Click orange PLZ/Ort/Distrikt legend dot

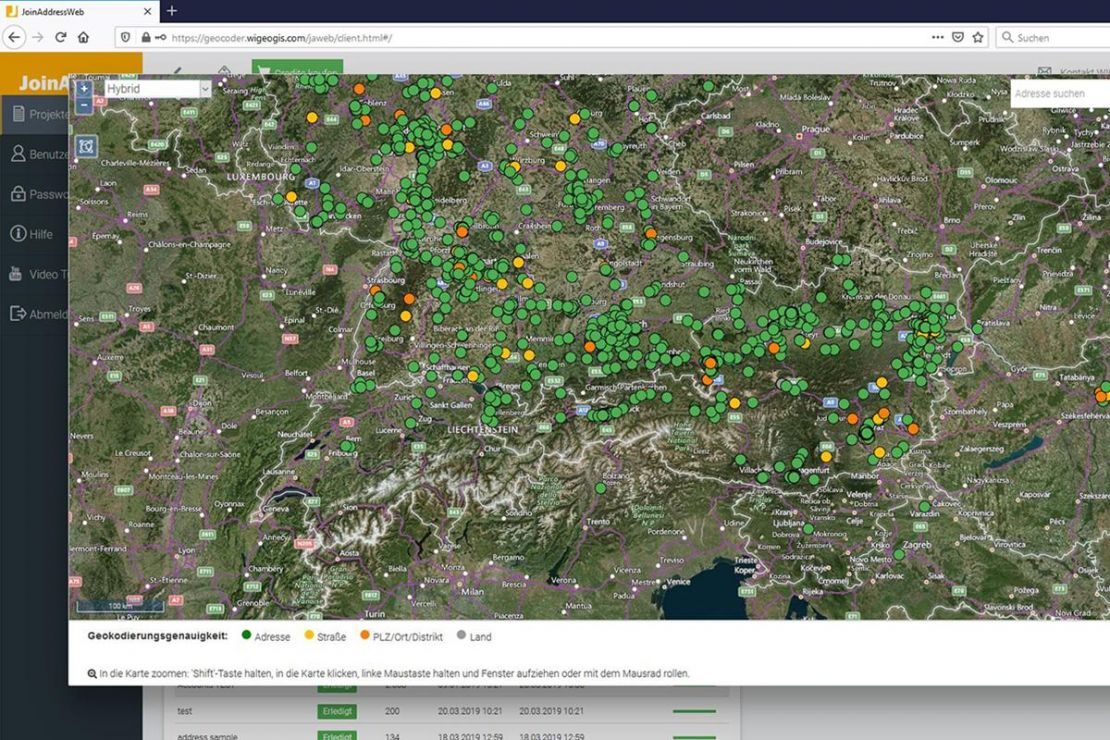pyautogui.click(x=365, y=635)
